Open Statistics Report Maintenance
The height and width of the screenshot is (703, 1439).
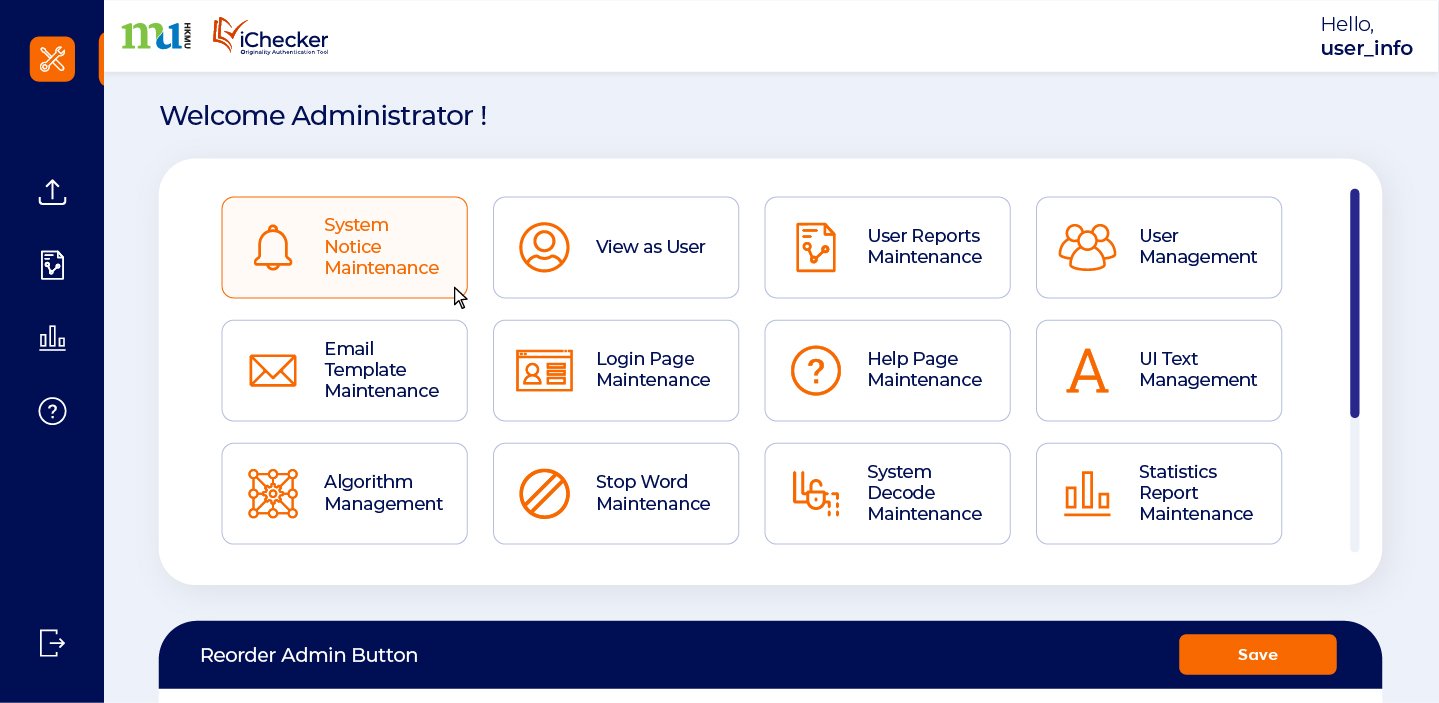pyautogui.click(x=1159, y=494)
